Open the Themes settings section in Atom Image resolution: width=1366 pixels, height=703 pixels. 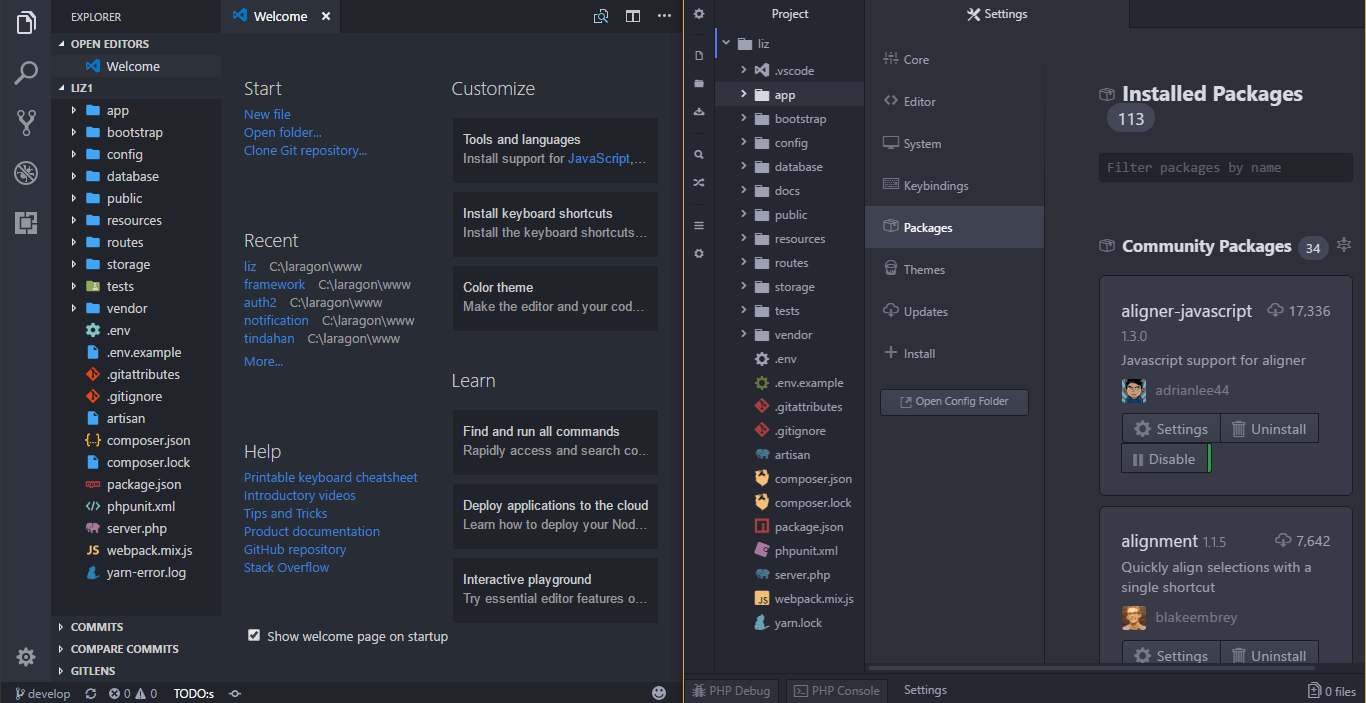point(954,270)
